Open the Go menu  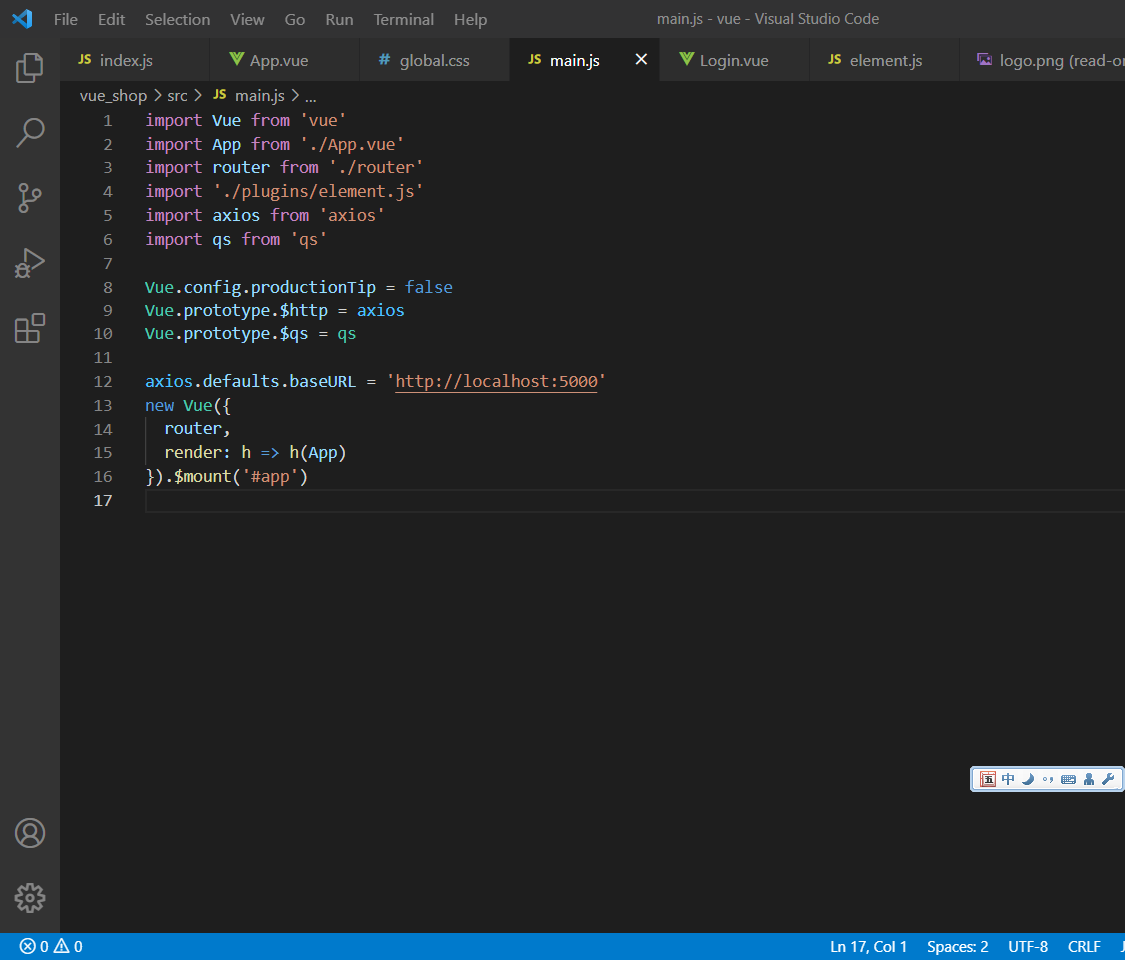295,19
